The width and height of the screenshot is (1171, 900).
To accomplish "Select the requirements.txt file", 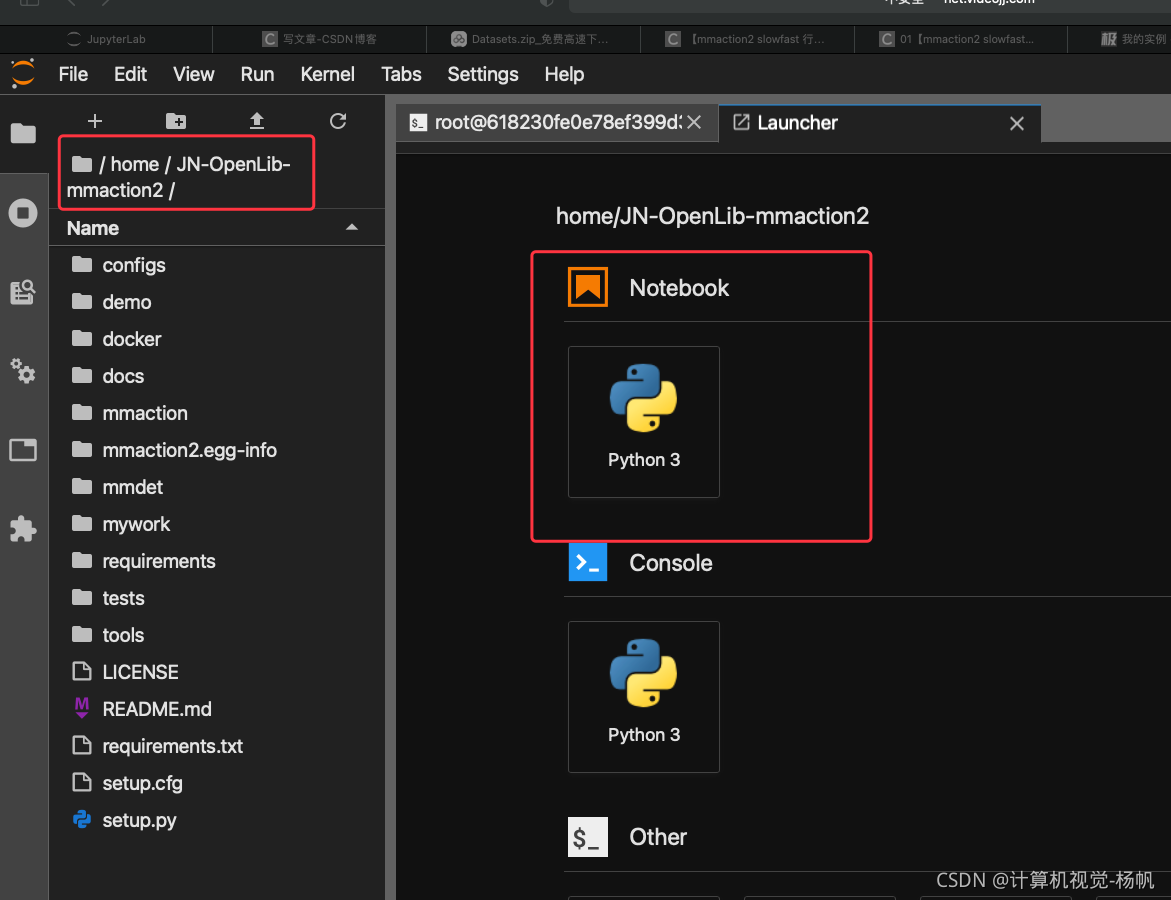I will coord(217,746).
